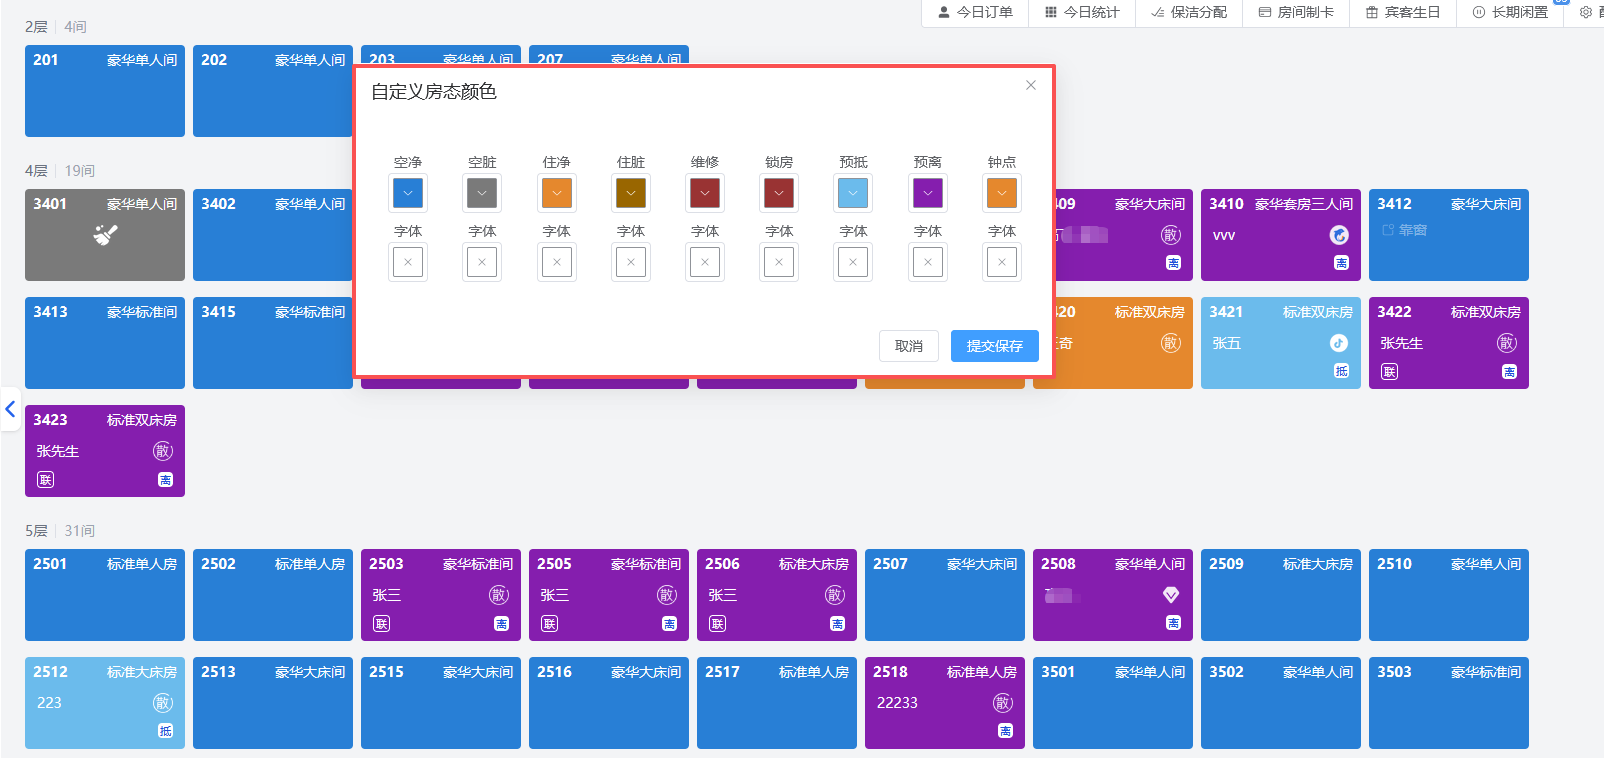Screen dimensions: 1604x758
Task: Click the diamond VIP icon in room 2508
Action: click(1171, 595)
